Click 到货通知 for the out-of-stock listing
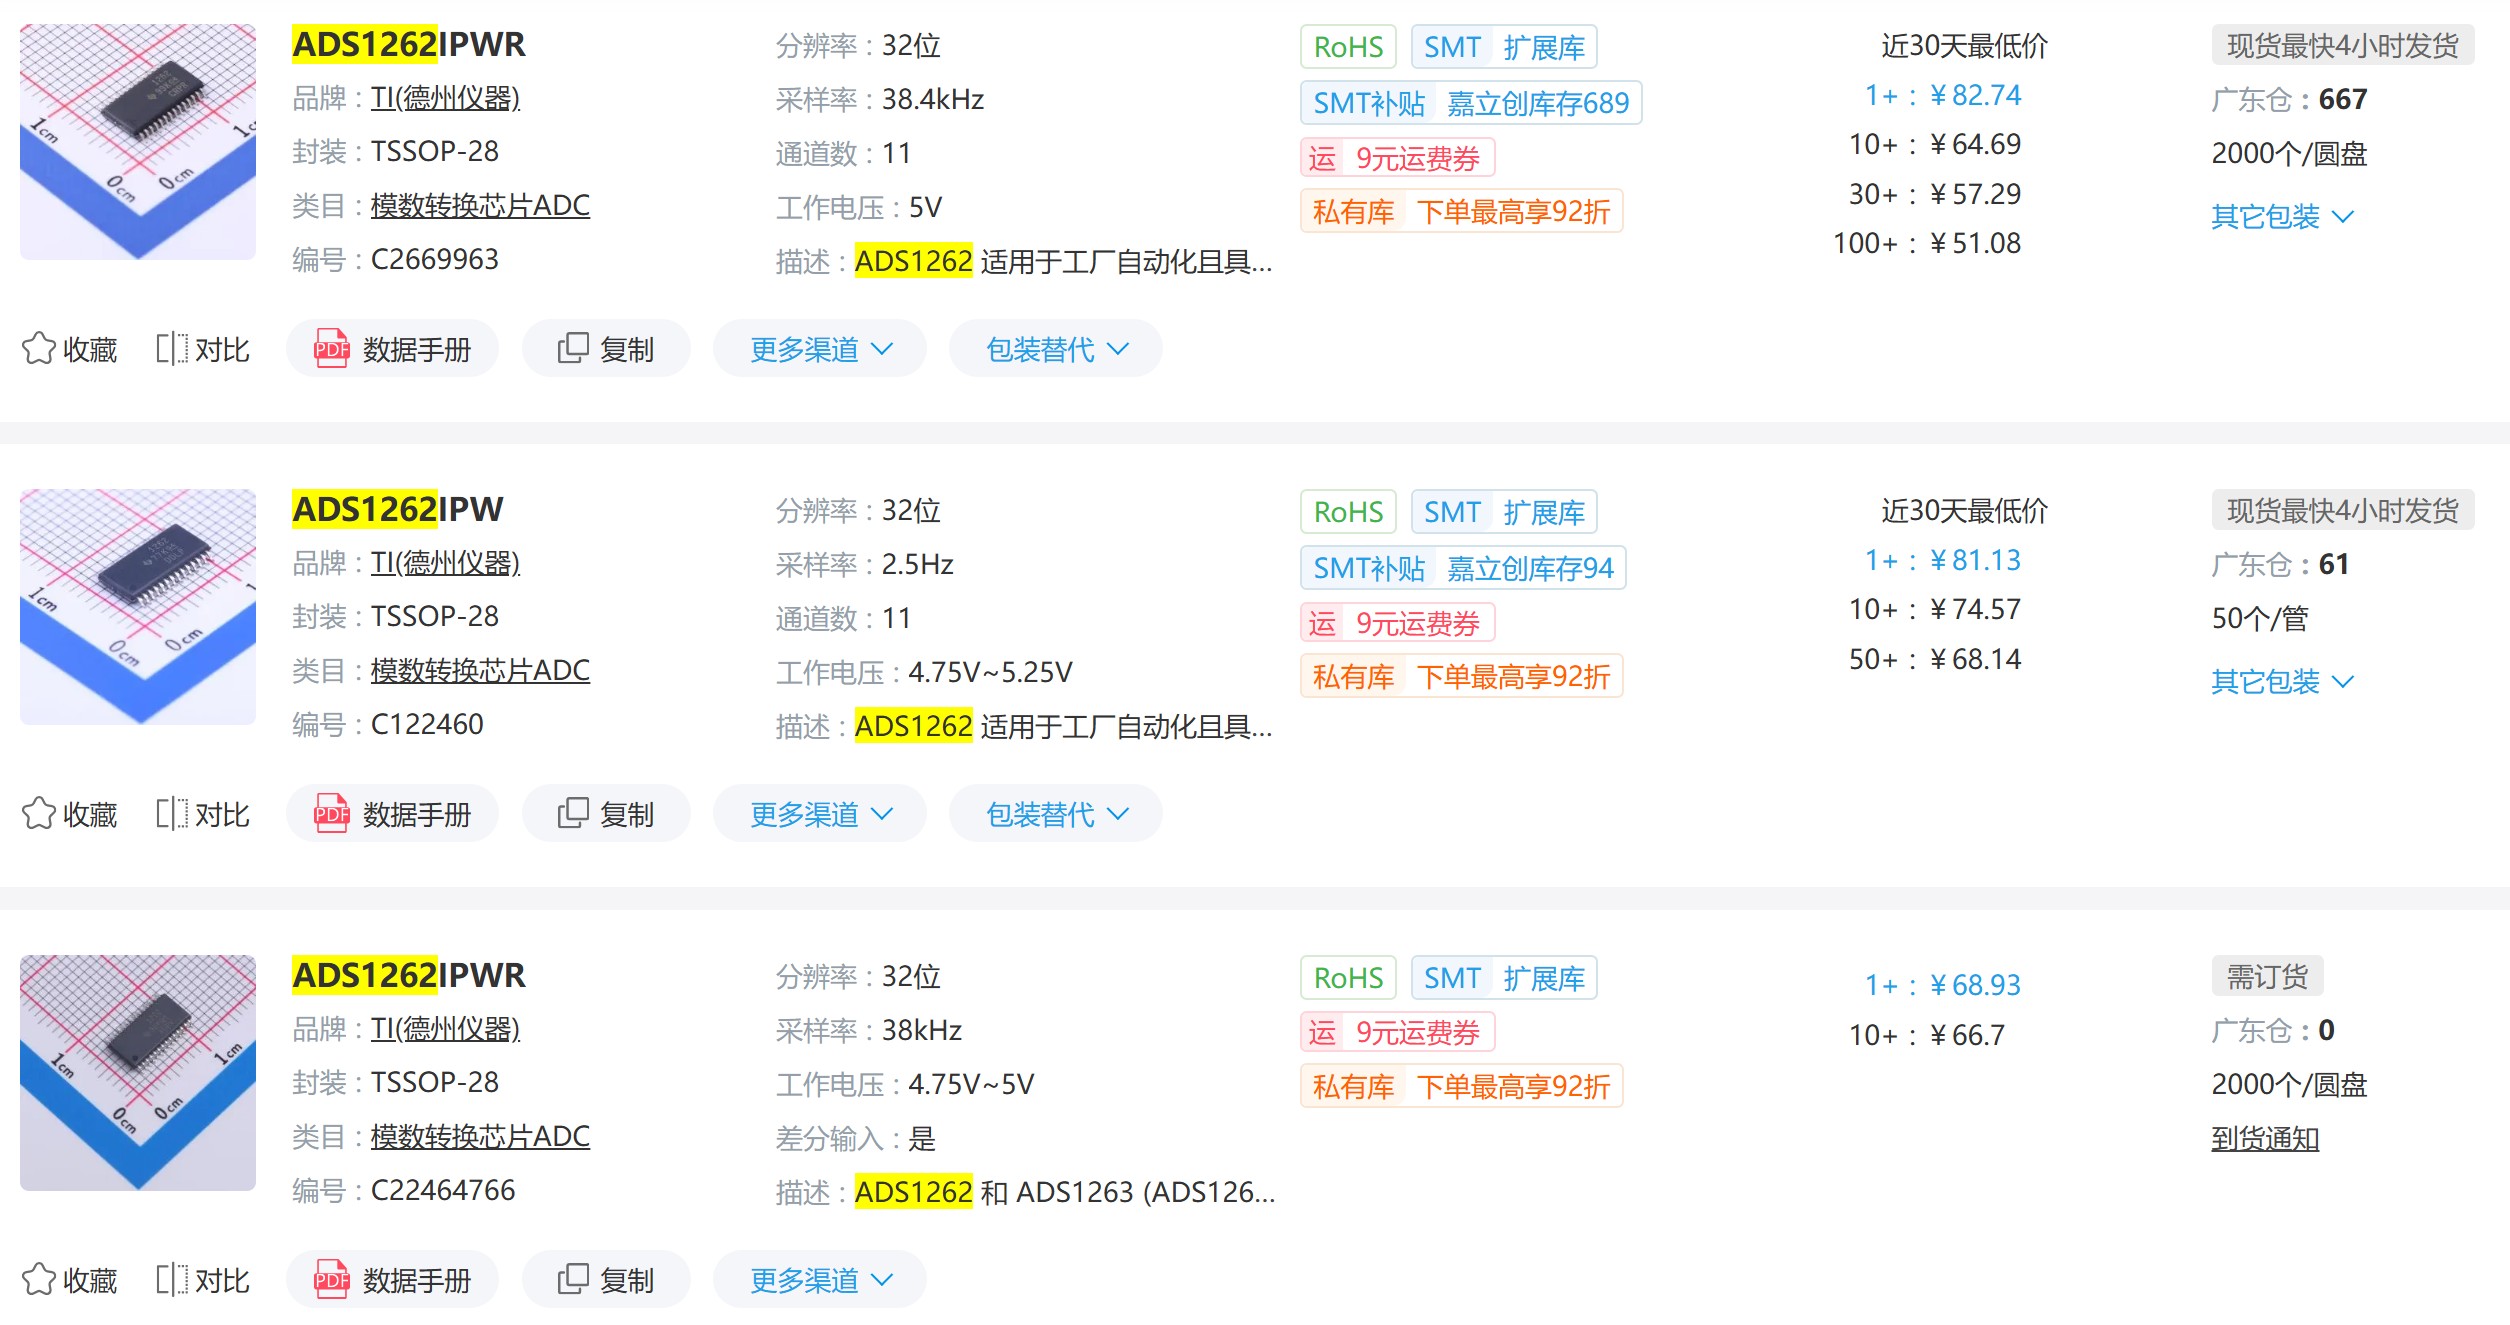The image size is (2510, 1325). pyautogui.click(x=2263, y=1138)
